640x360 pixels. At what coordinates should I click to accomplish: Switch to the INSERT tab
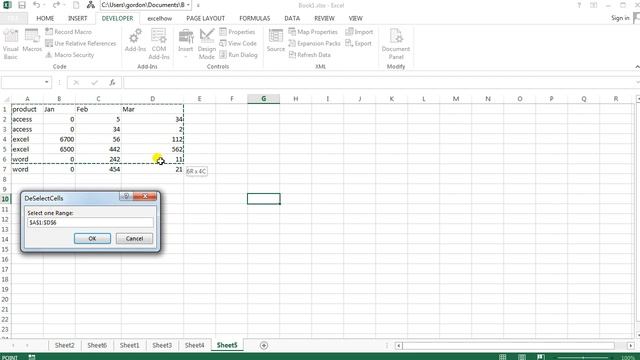78,18
